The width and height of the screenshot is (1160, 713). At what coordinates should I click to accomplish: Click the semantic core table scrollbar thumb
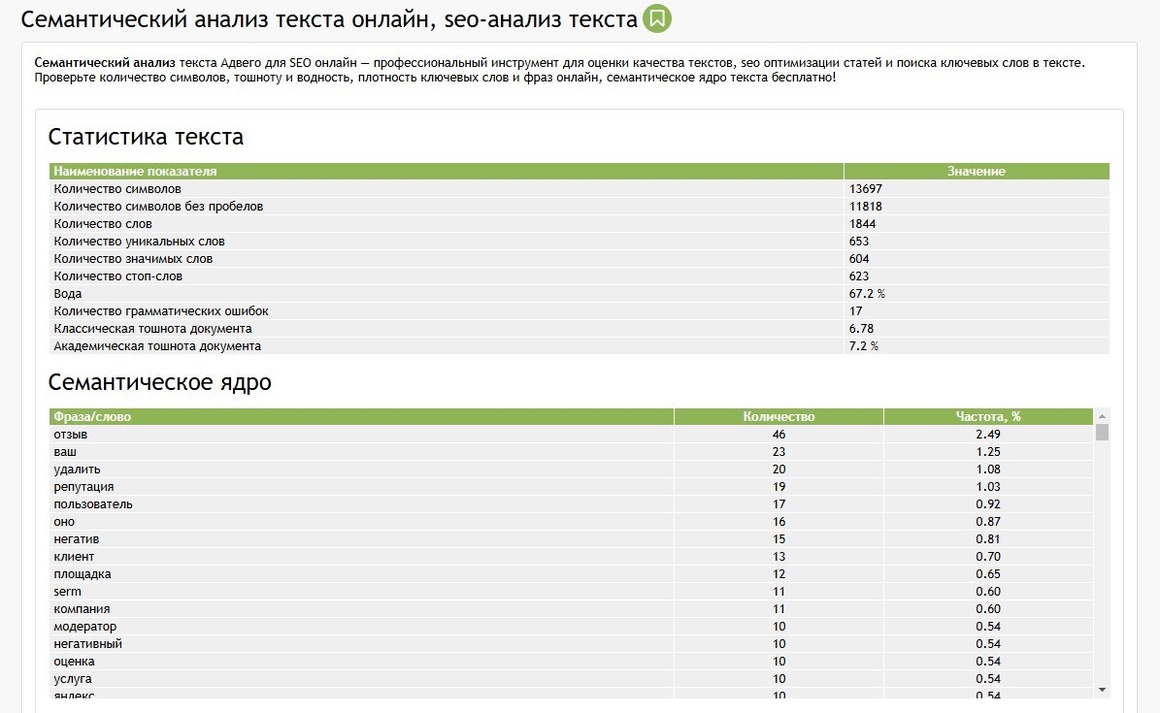(x=1102, y=432)
